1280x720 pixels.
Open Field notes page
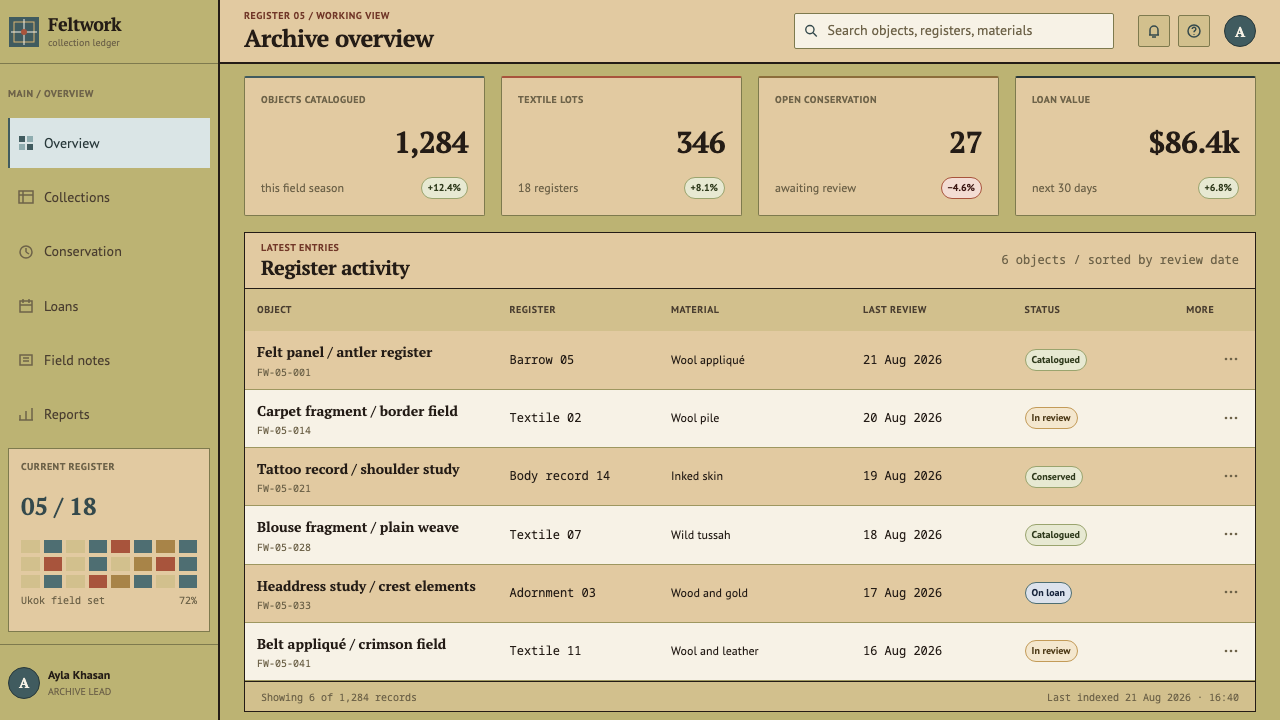pos(109,360)
